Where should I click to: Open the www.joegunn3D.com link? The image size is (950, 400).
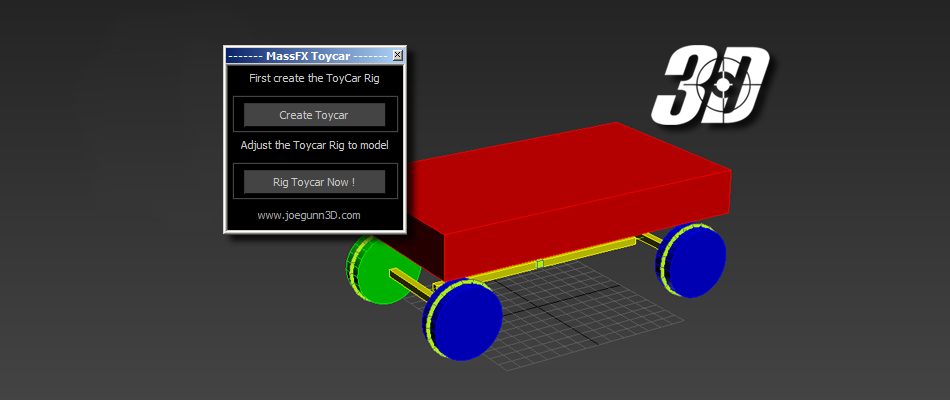pos(309,215)
